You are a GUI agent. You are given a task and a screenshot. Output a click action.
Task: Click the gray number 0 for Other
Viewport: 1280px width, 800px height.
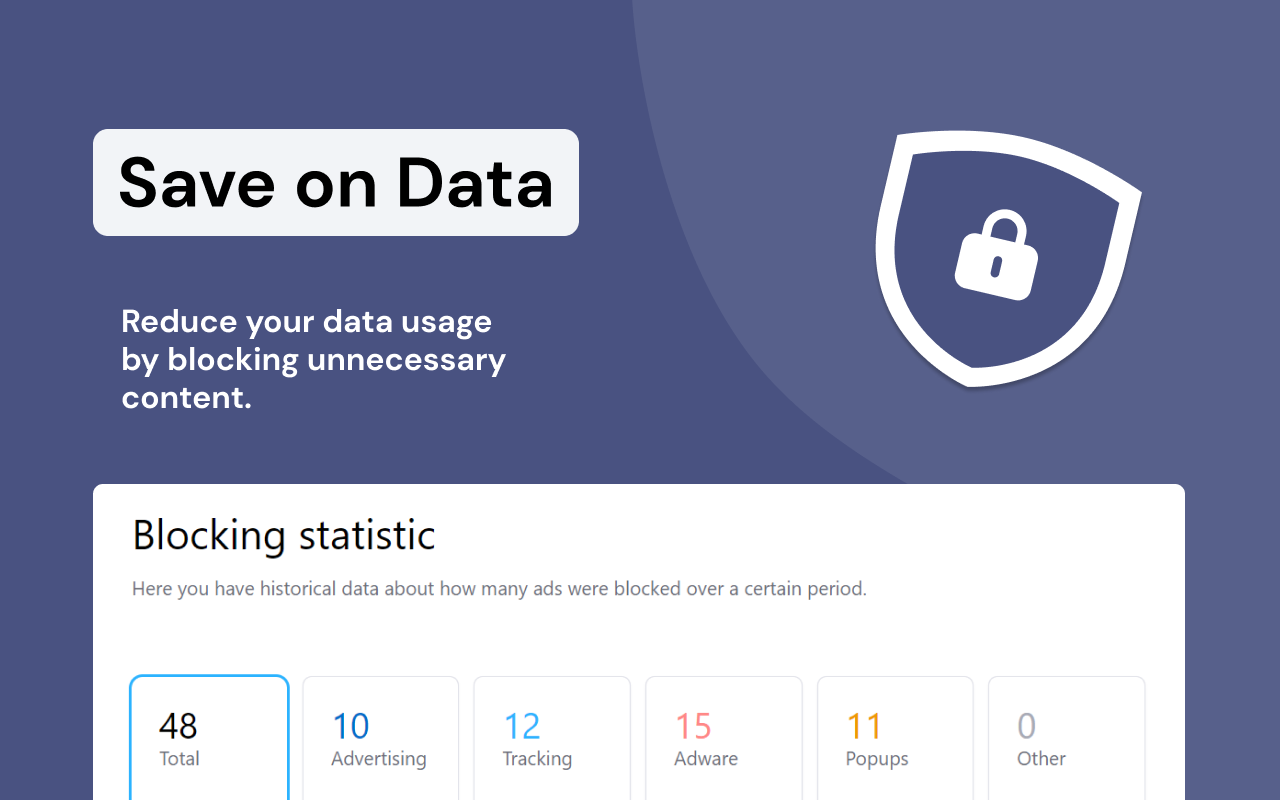tap(1026, 726)
